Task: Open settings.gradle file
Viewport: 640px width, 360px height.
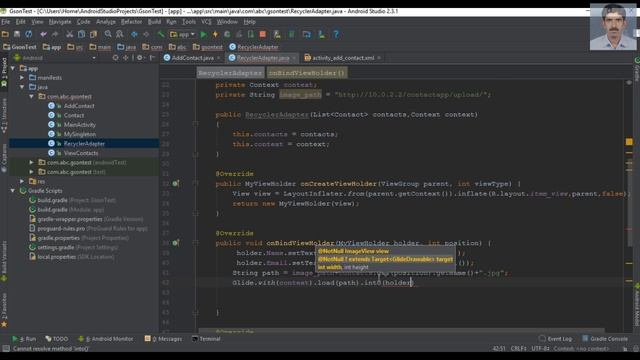Action: [x=56, y=247]
